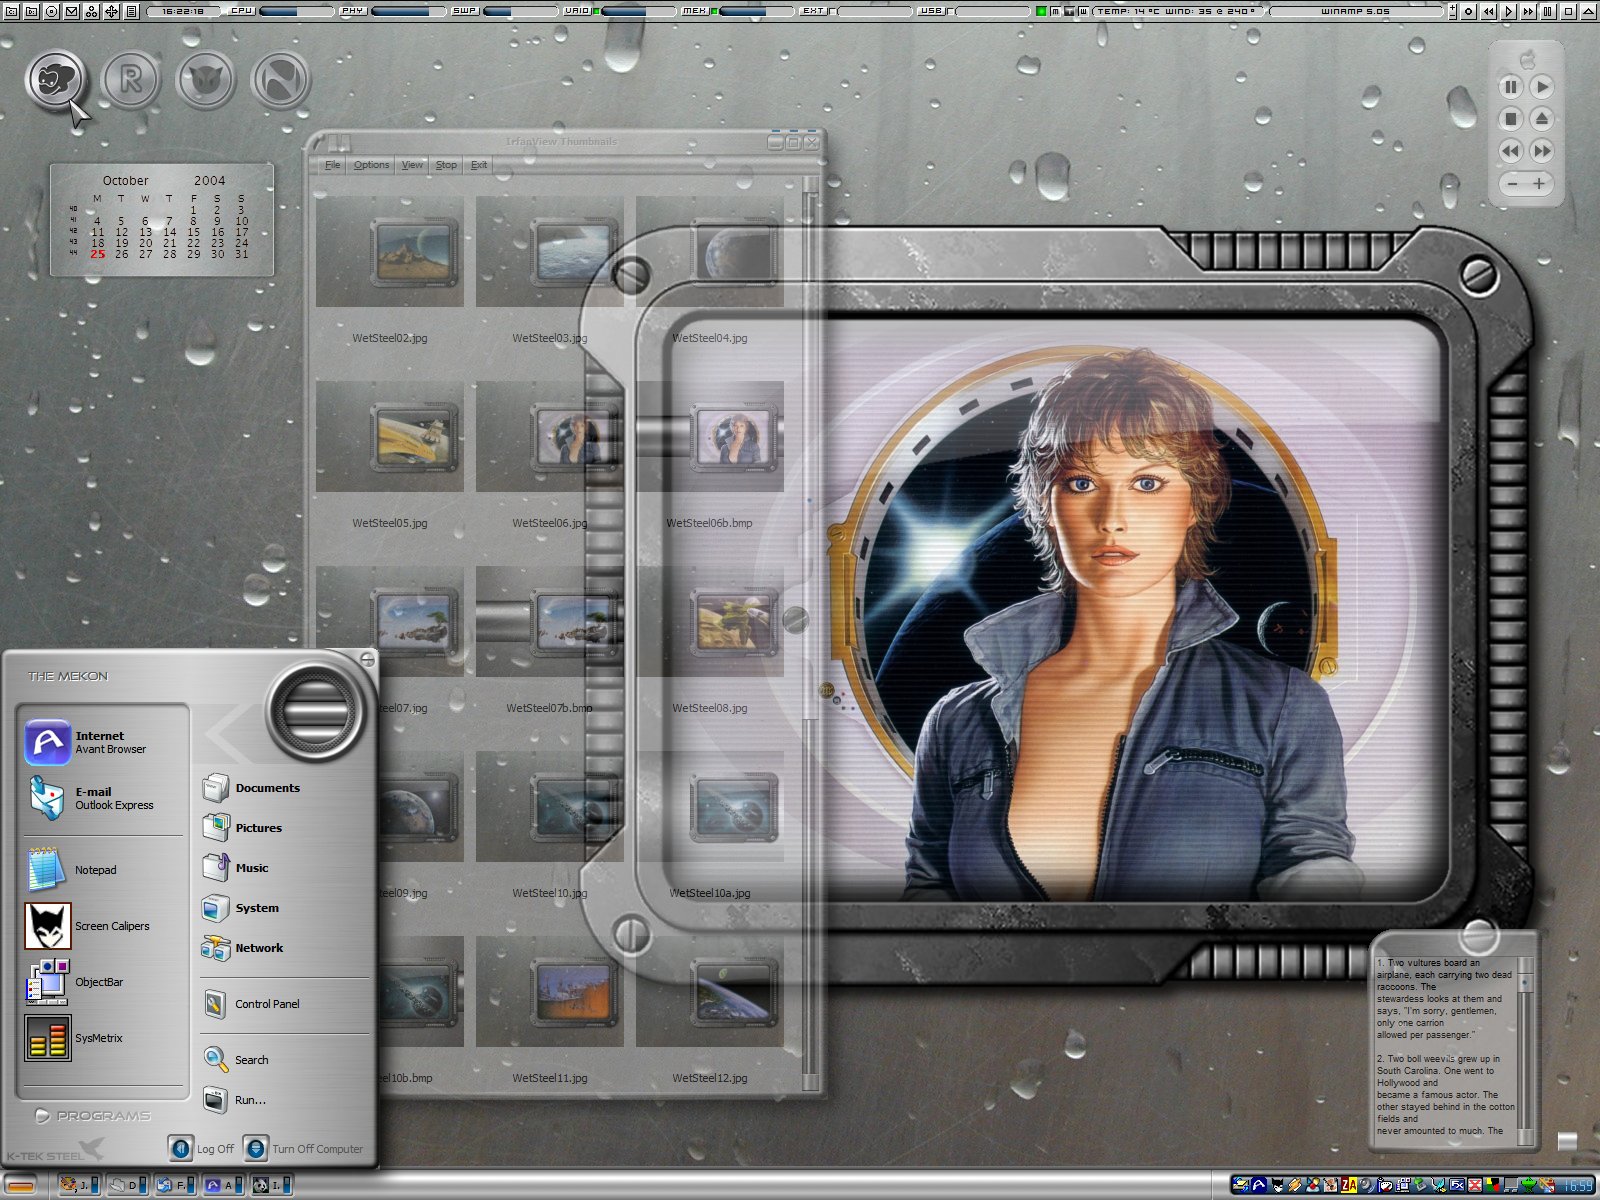Click the envelope icon in top bar
Image resolution: width=1600 pixels, height=1200 pixels.
point(71,11)
